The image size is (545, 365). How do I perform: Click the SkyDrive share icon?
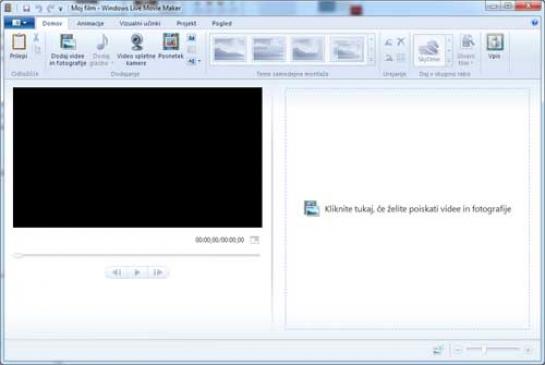pyautogui.click(x=429, y=49)
